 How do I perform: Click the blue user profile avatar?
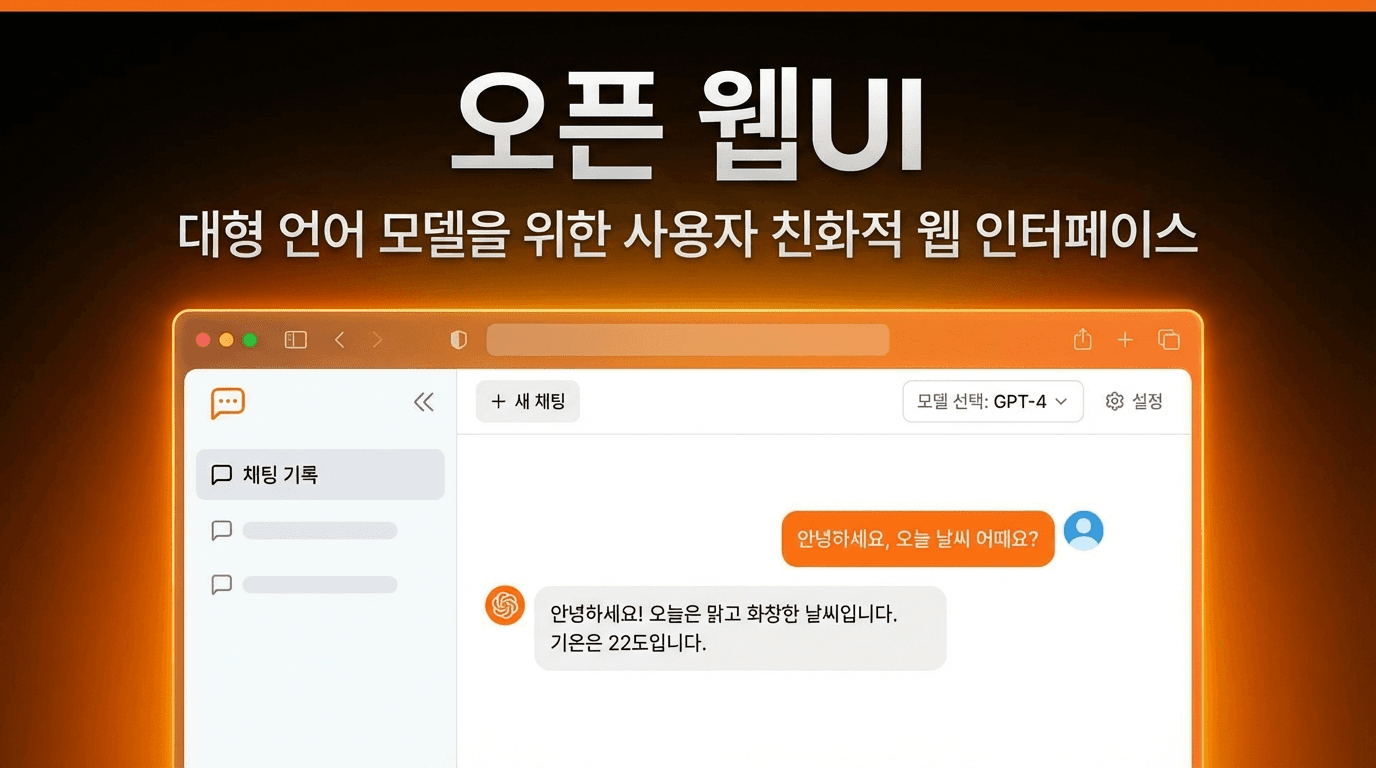(1083, 530)
